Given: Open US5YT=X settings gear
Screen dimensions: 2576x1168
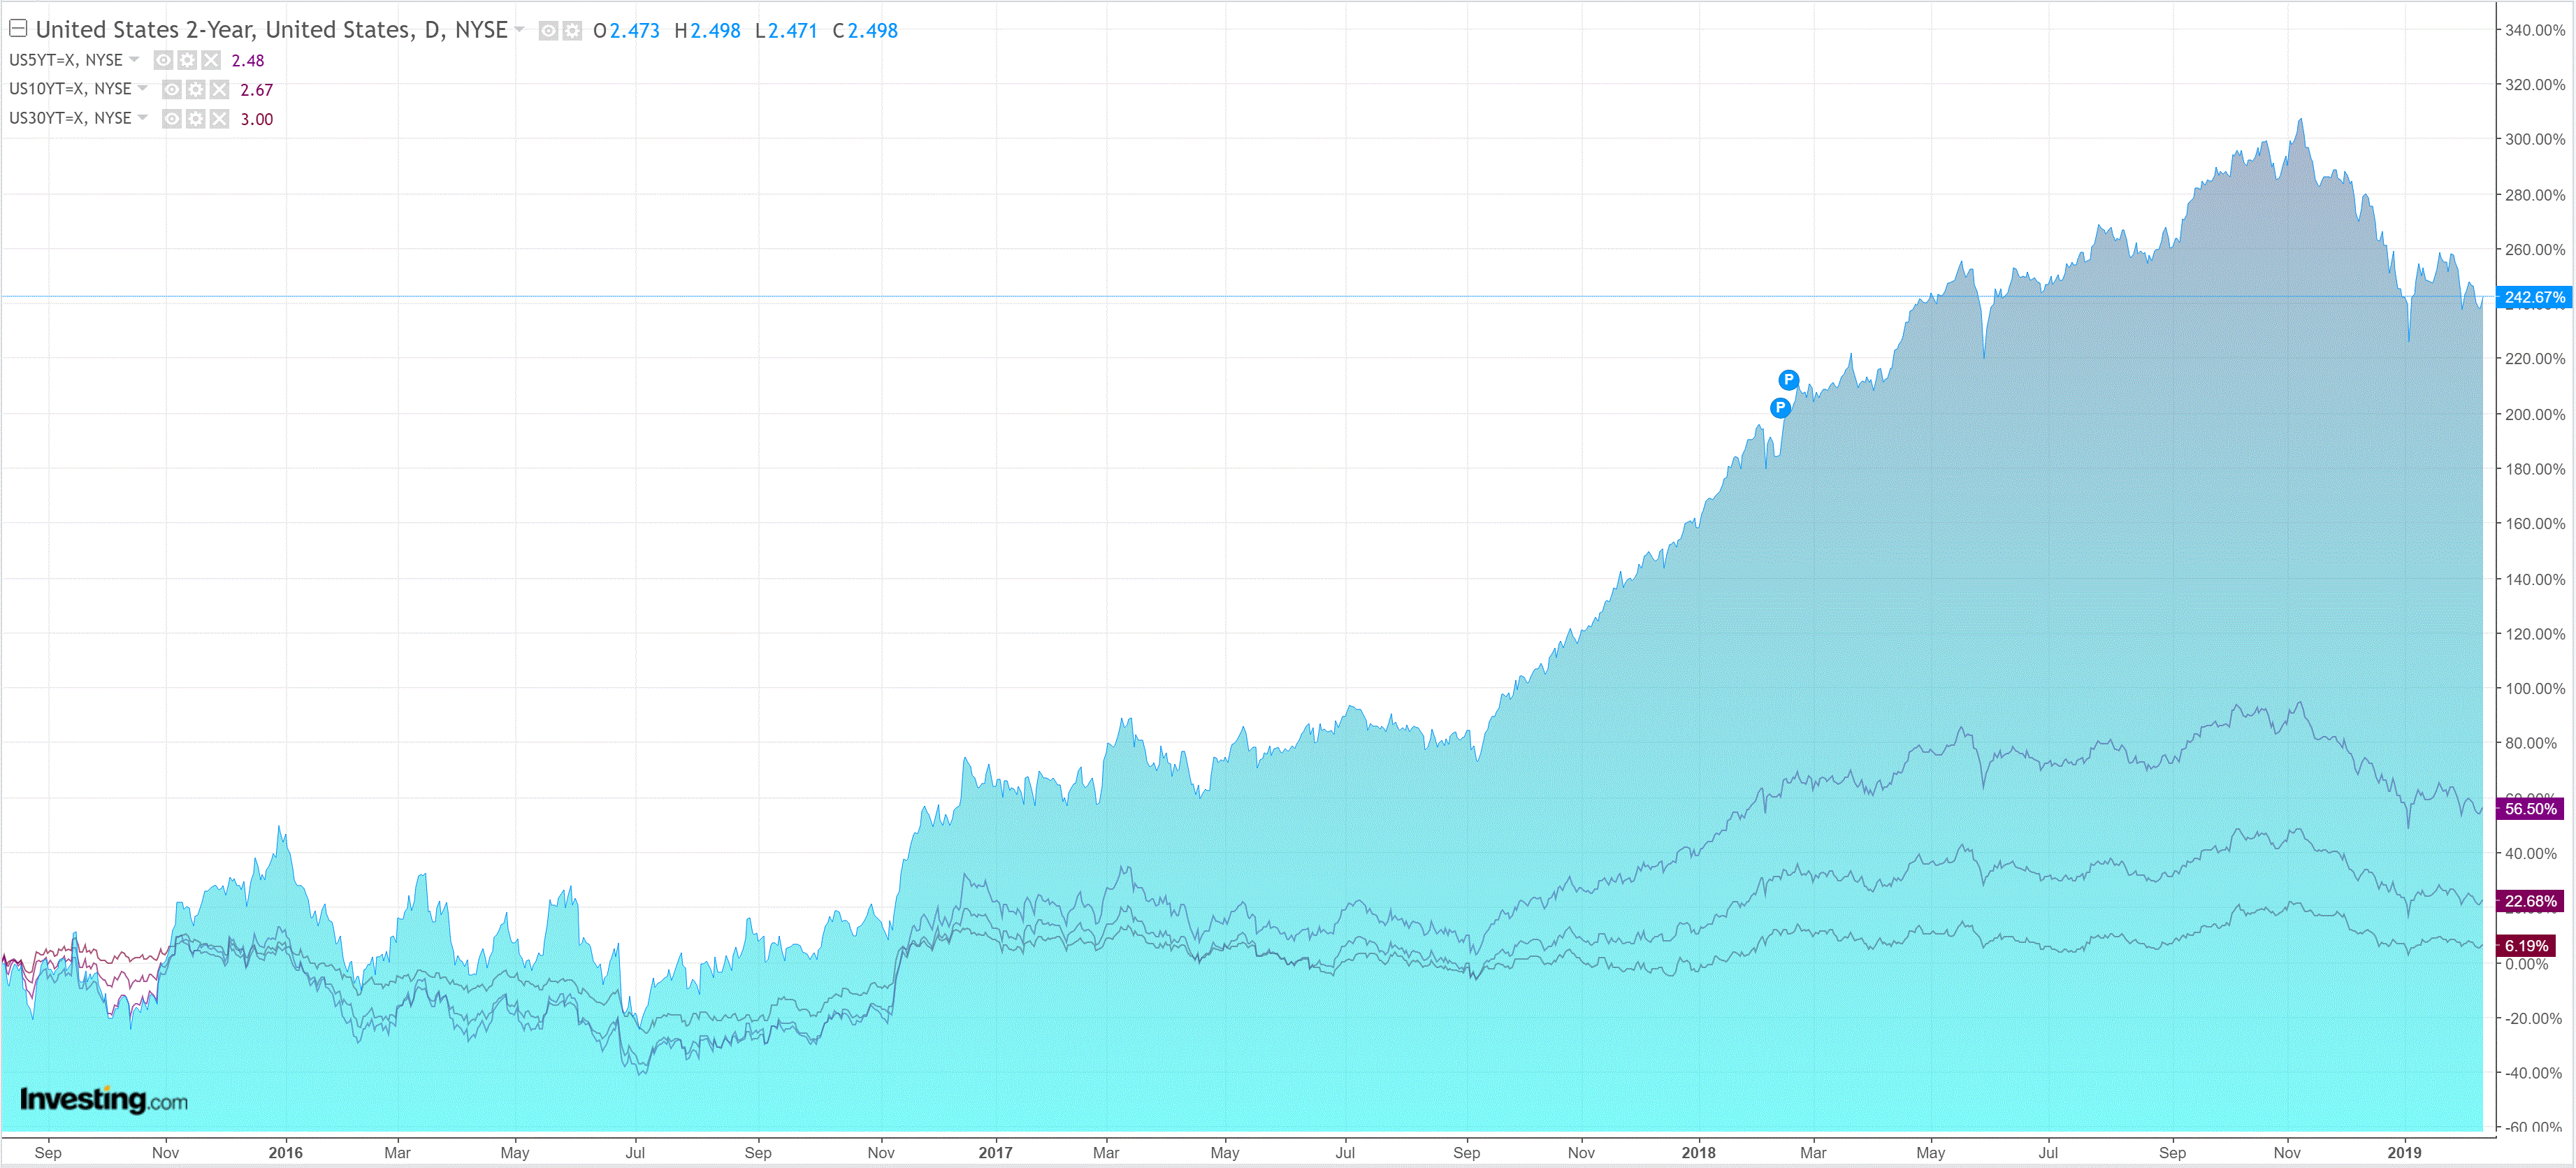Looking at the screenshot, I should click(187, 60).
